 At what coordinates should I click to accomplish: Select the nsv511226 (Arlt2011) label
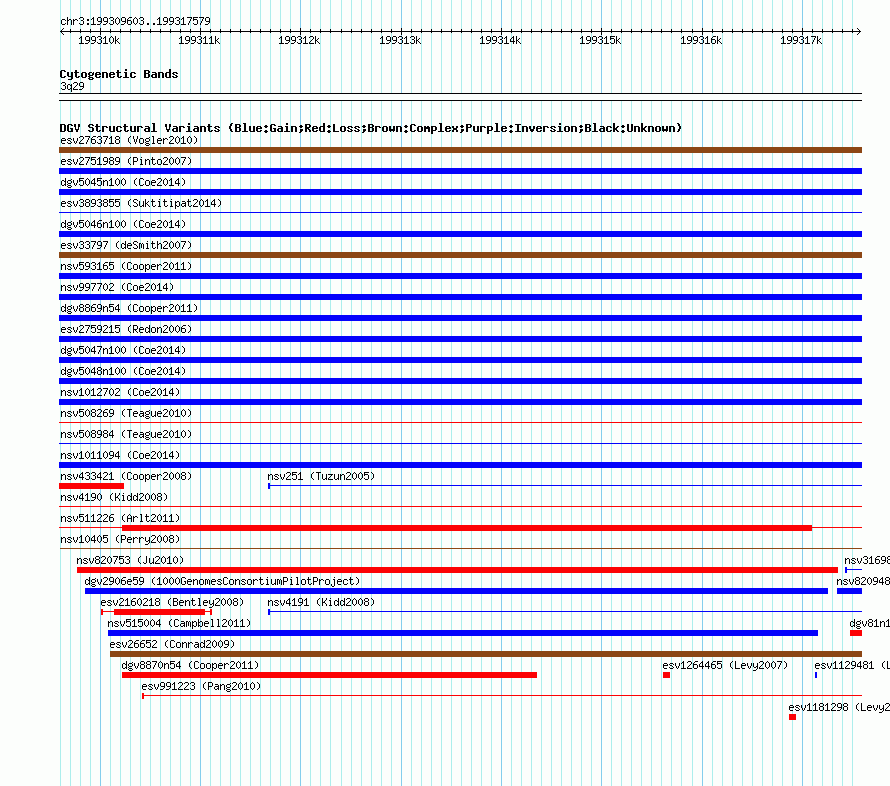(x=120, y=518)
